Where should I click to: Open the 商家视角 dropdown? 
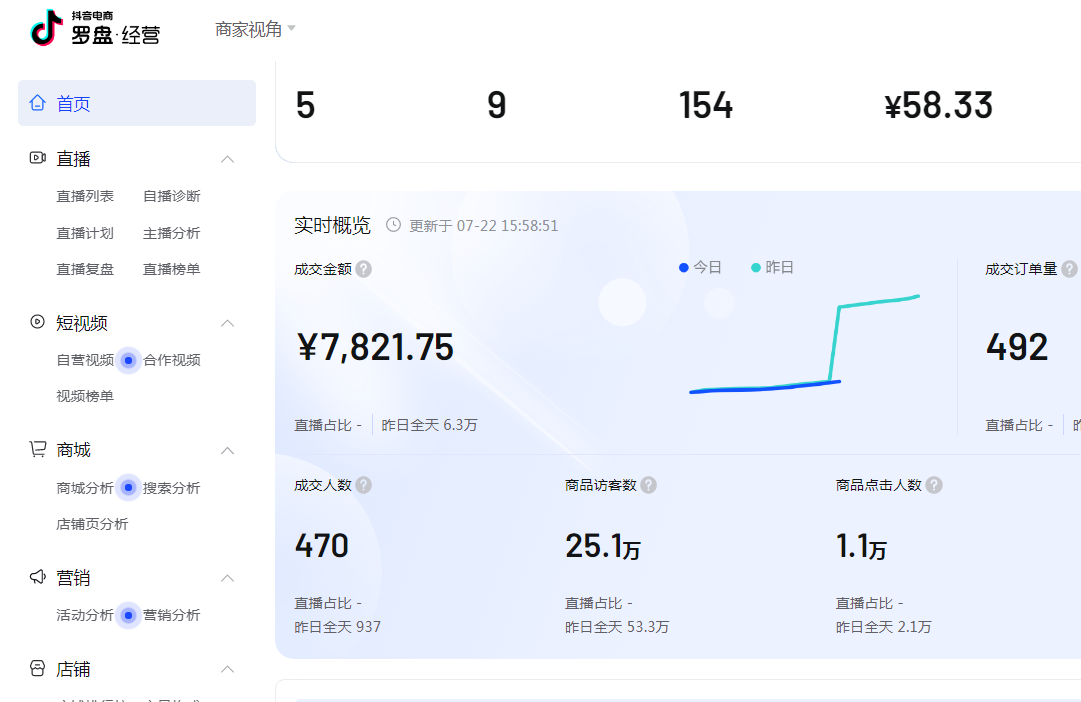click(x=255, y=29)
